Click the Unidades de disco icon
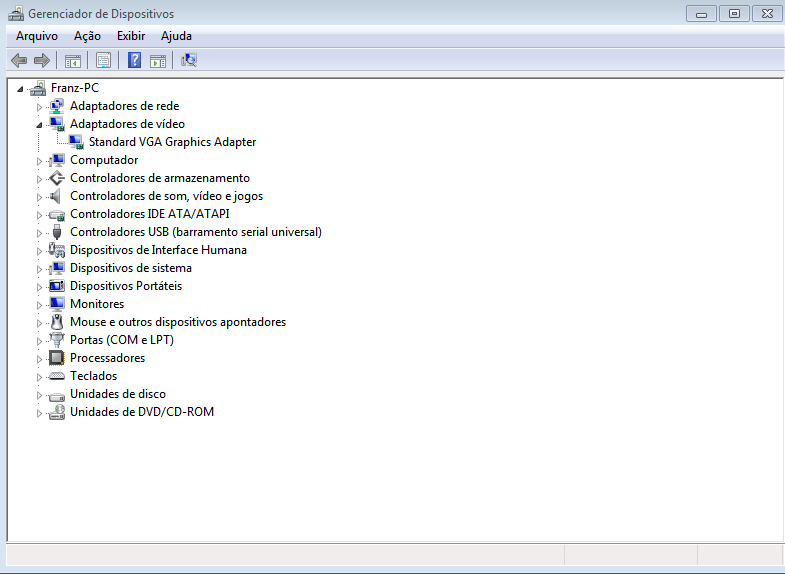Image resolution: width=785 pixels, height=574 pixels. pyautogui.click(x=57, y=396)
